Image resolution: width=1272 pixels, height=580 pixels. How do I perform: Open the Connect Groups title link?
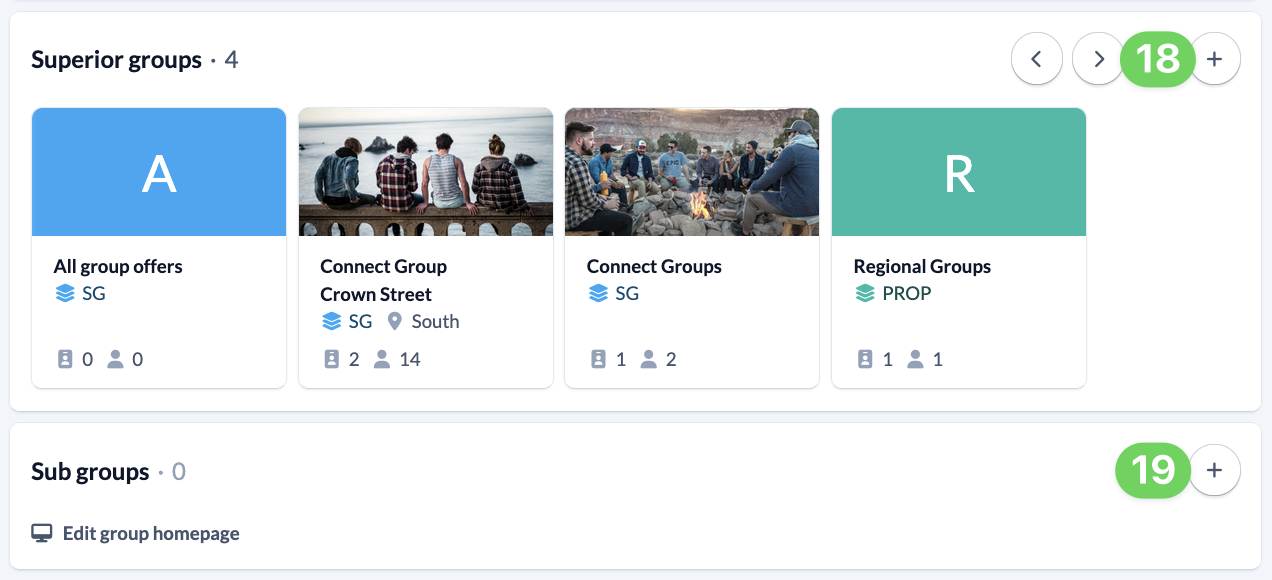click(654, 266)
